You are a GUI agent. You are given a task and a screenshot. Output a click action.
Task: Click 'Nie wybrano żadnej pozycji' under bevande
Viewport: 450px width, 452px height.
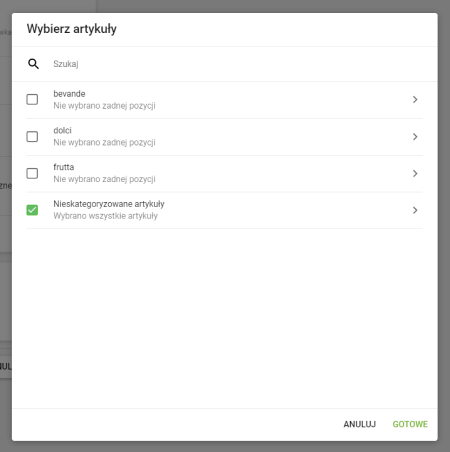pyautogui.click(x=104, y=106)
